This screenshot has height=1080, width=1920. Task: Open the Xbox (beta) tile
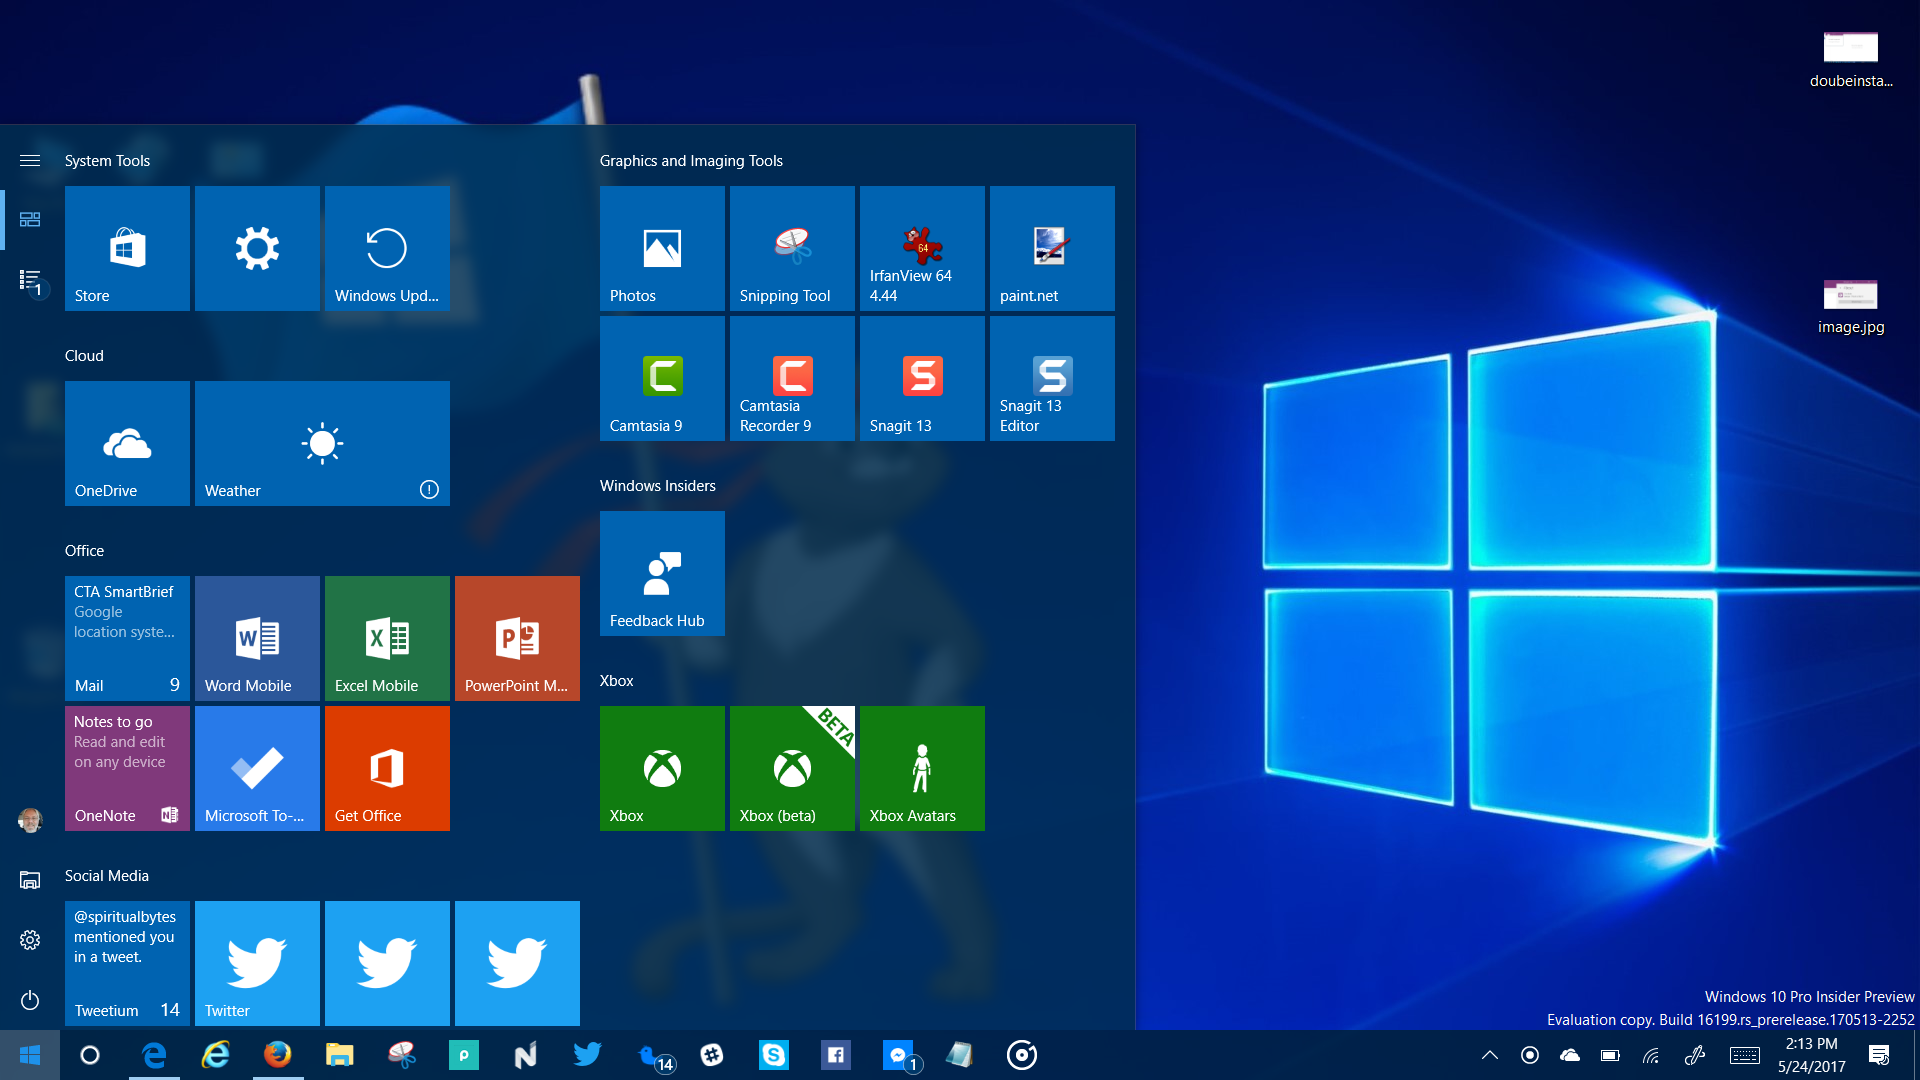[792, 768]
